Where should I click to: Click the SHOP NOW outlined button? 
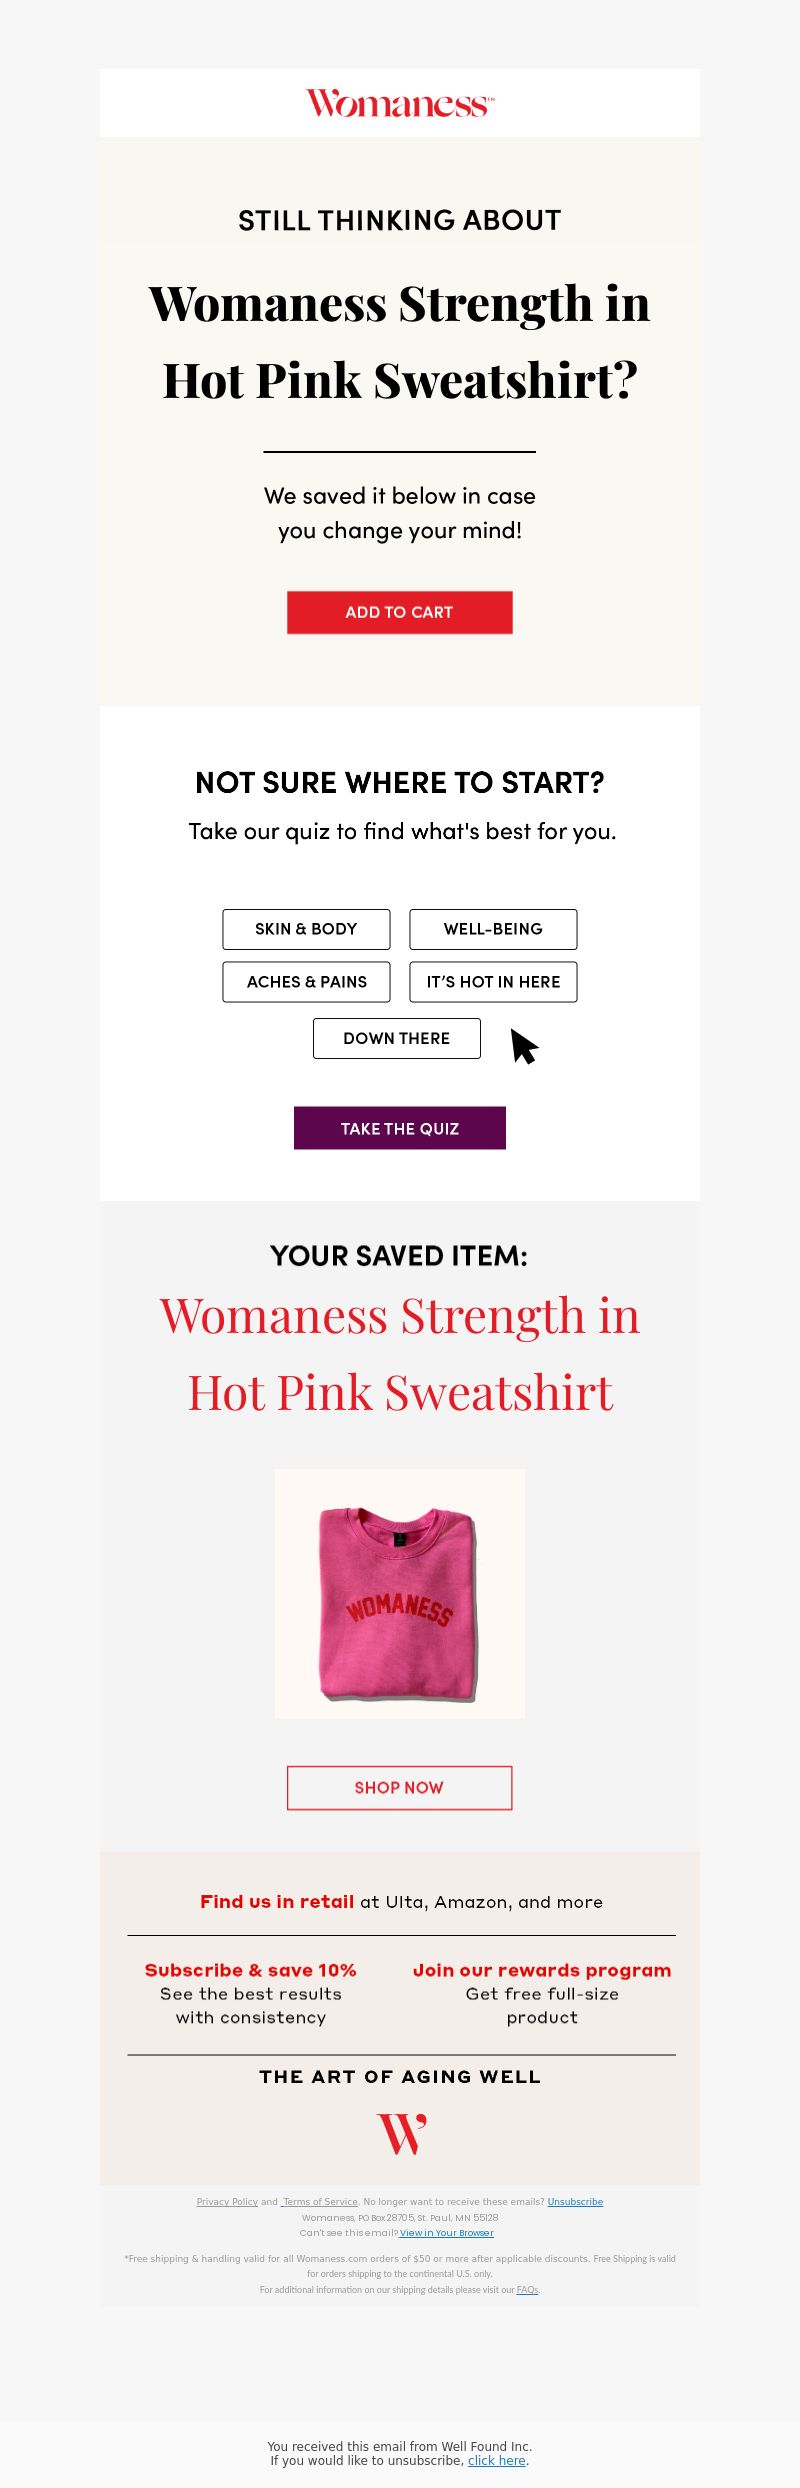click(400, 1787)
